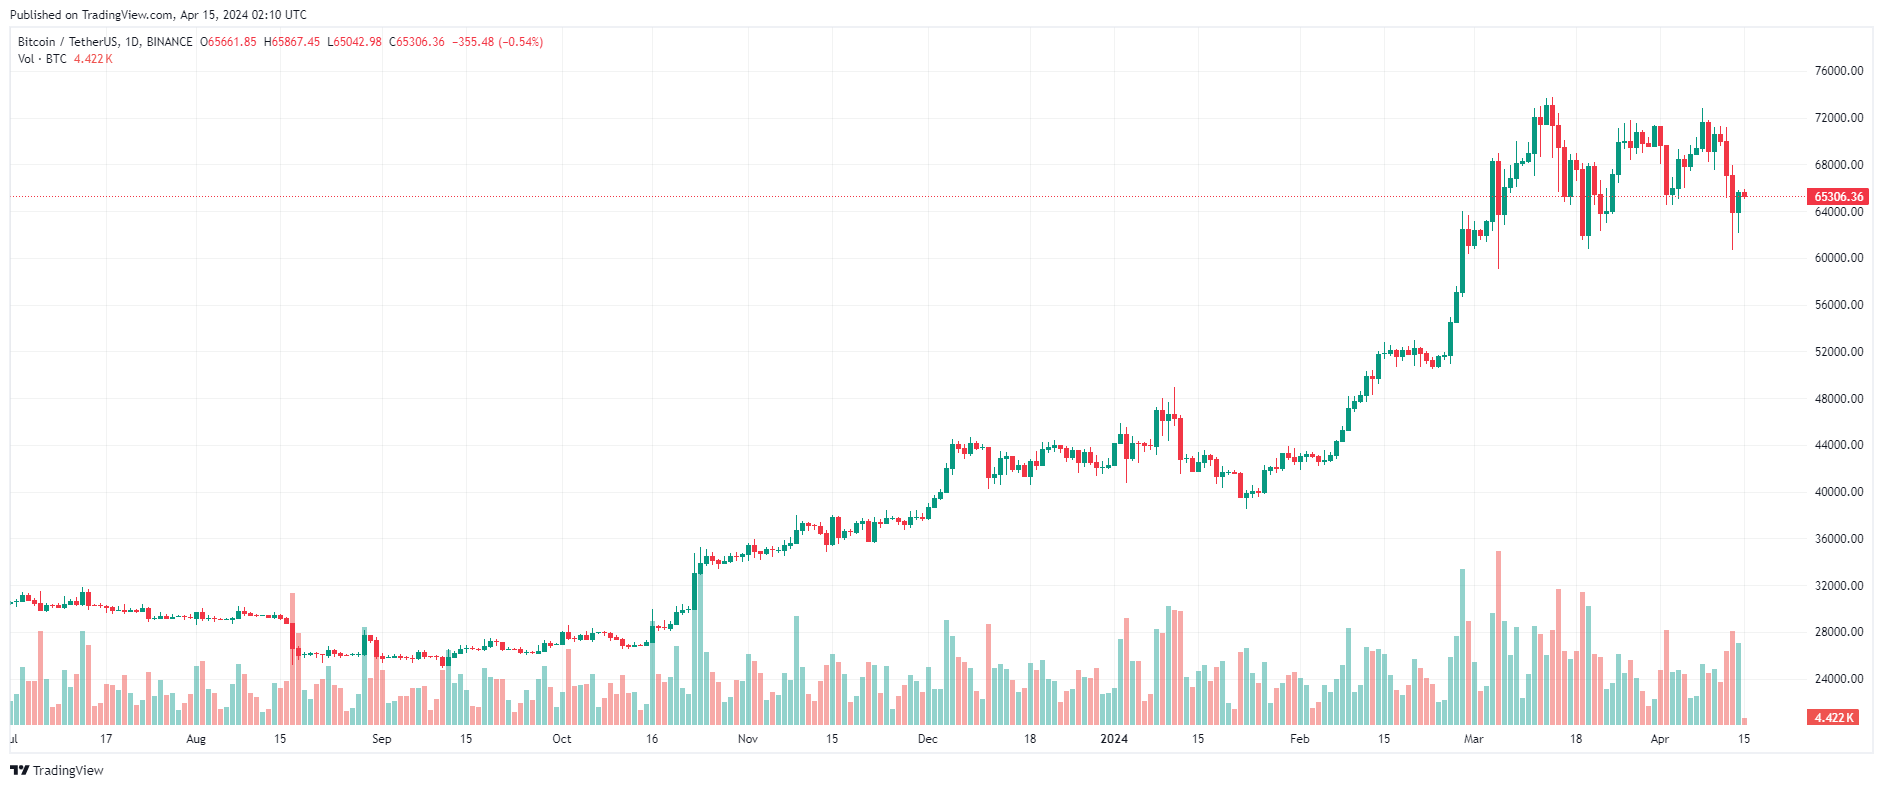This screenshot has height=788, width=1883.
Task: Click the Oct label on time axis
Action: [x=562, y=739]
